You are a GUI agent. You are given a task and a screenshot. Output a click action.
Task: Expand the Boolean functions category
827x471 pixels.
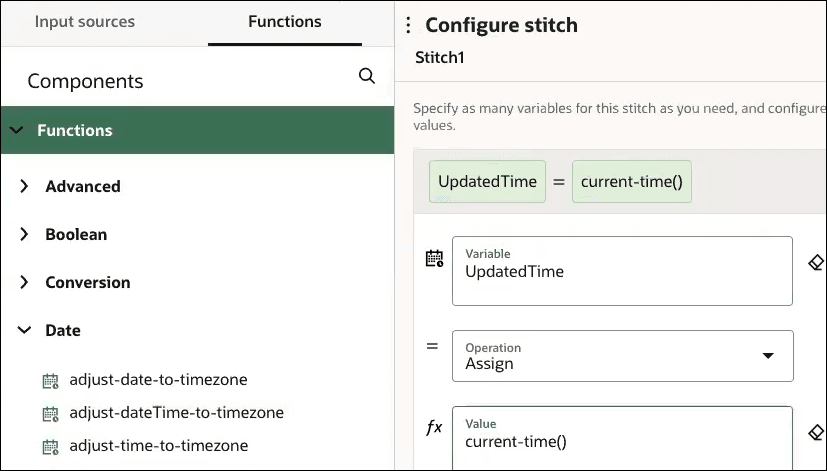(x=25, y=234)
